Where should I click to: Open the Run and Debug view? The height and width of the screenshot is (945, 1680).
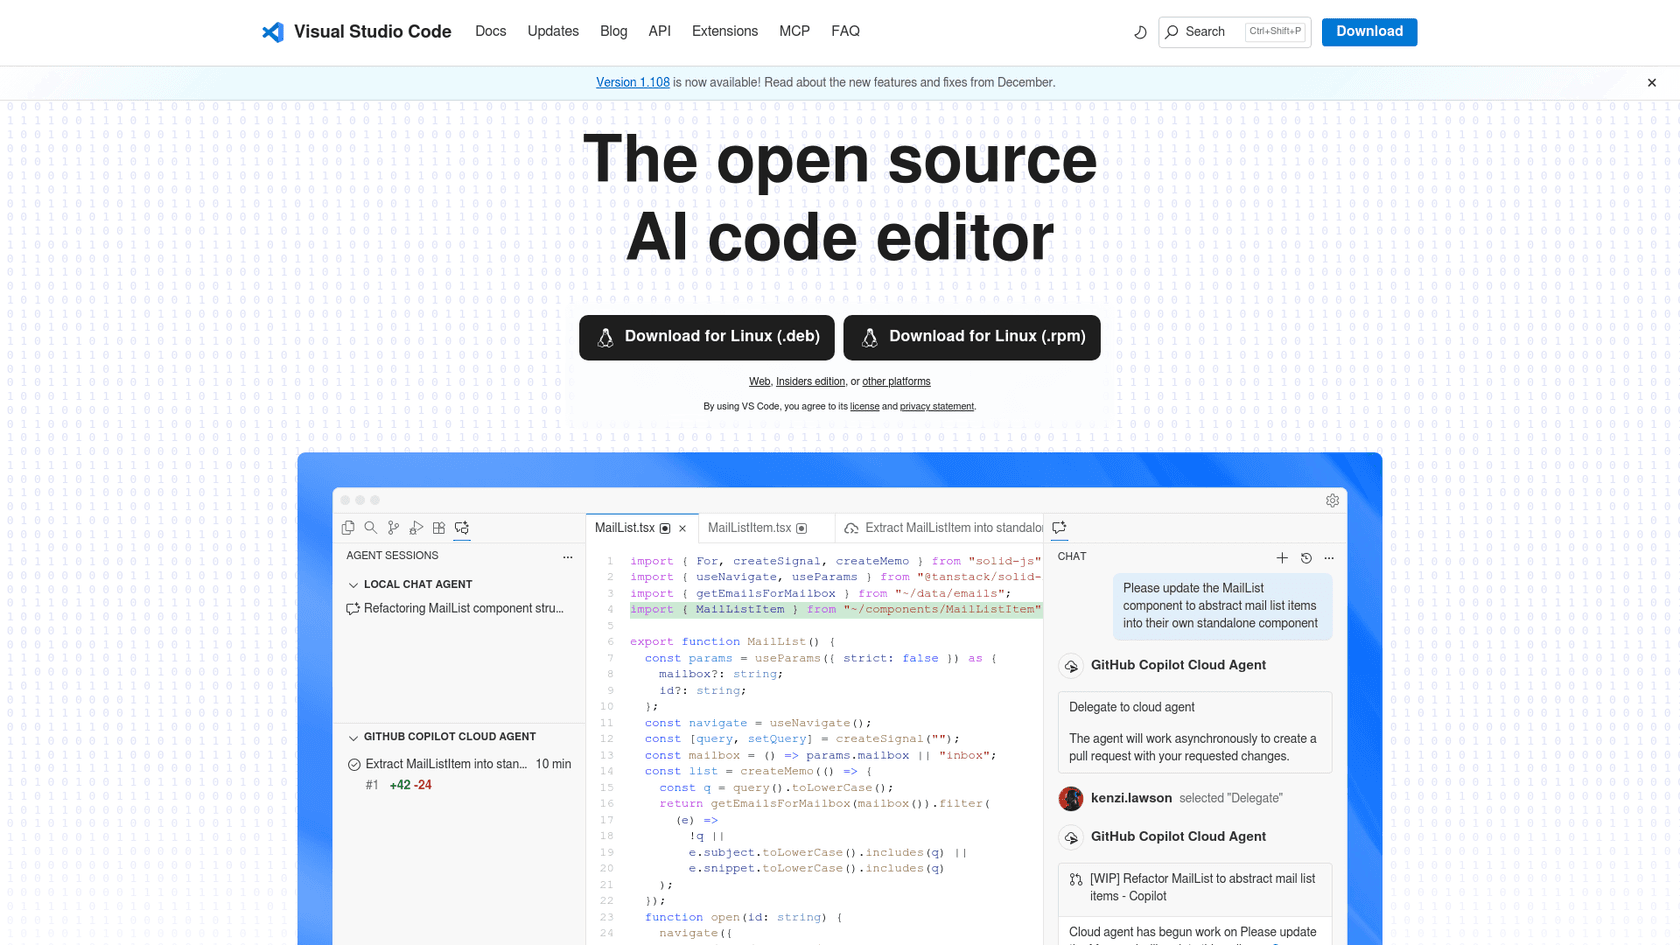pyautogui.click(x=416, y=527)
